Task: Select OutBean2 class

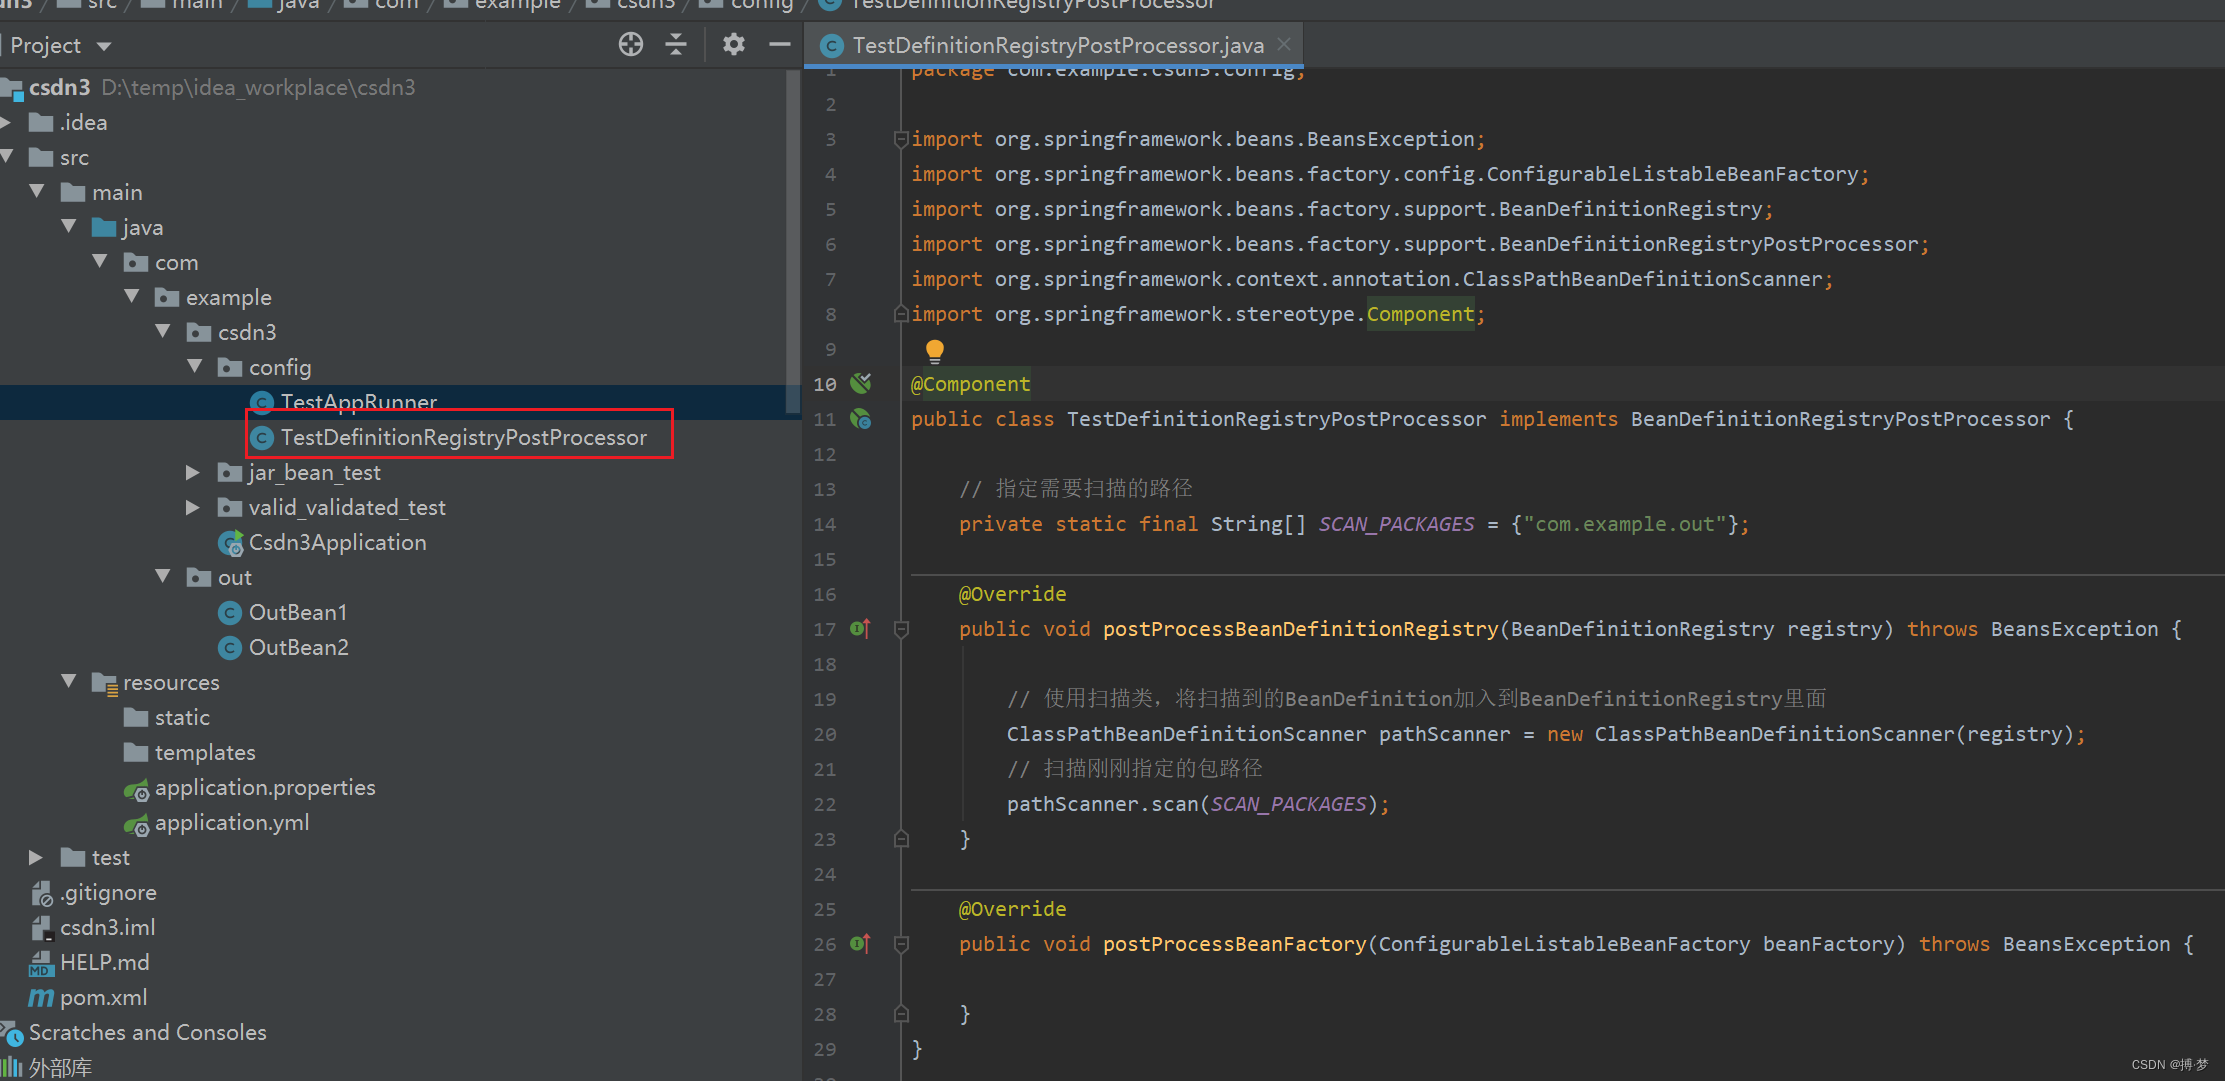Action: [298, 647]
